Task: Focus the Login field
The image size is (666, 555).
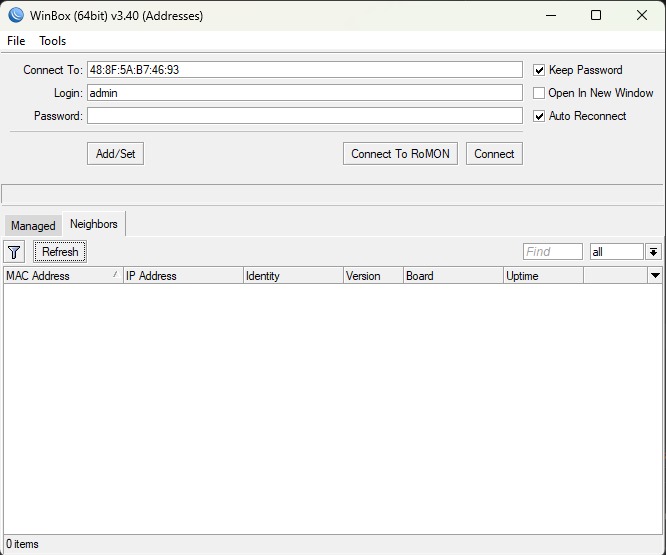Action: point(305,93)
